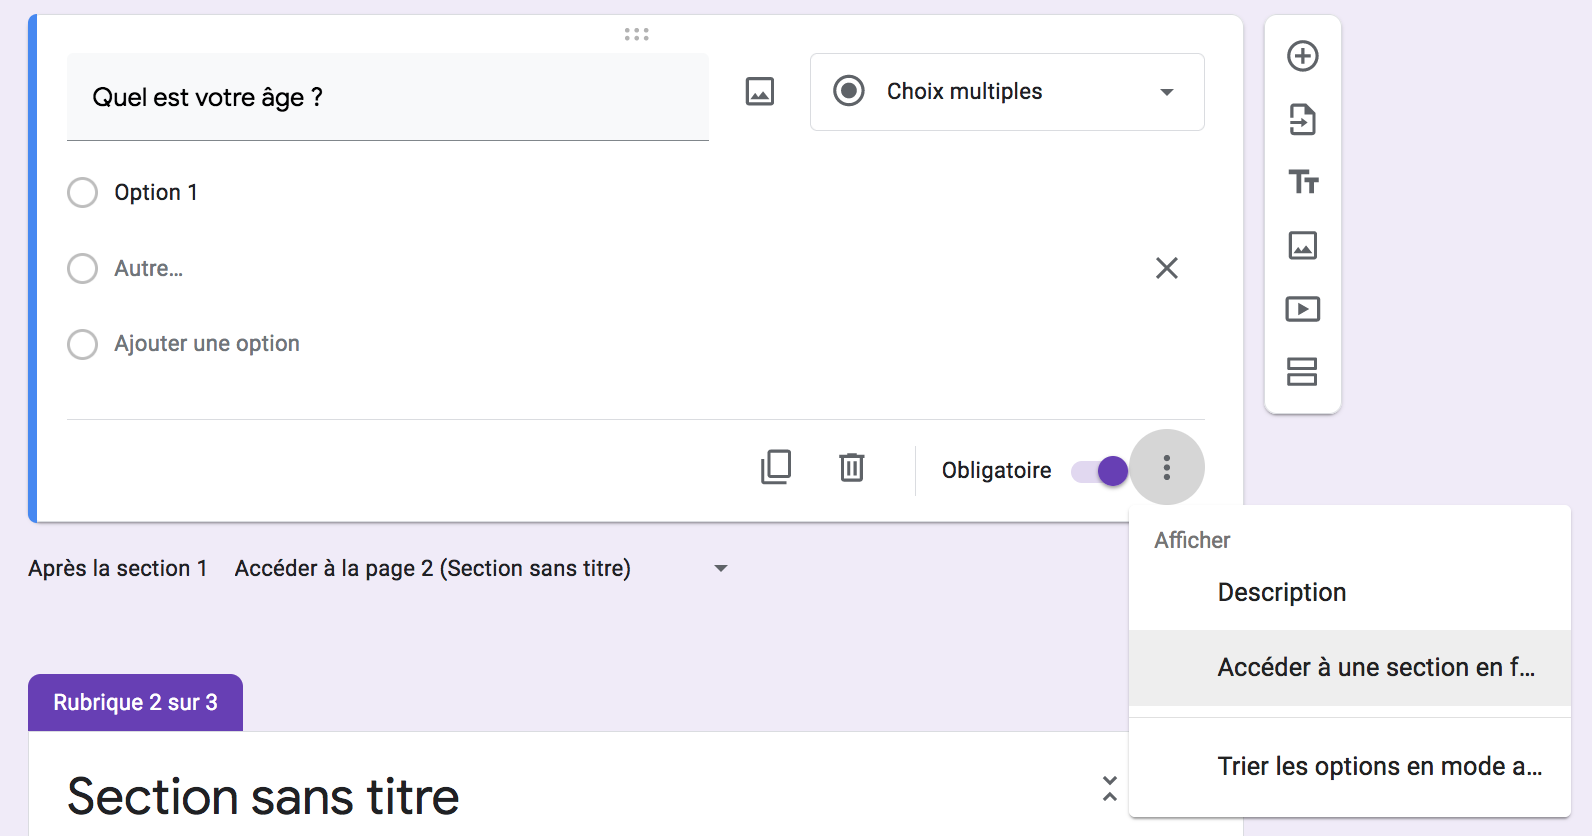This screenshot has height=836, width=1592.
Task: Click the "Section sans titre" heading
Action: (x=263, y=797)
